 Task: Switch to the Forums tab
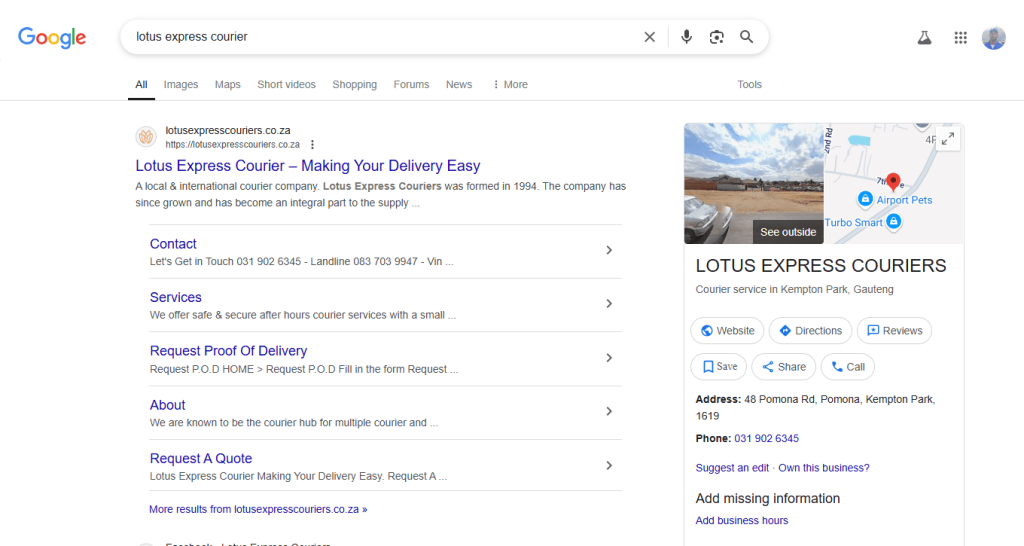tap(411, 84)
